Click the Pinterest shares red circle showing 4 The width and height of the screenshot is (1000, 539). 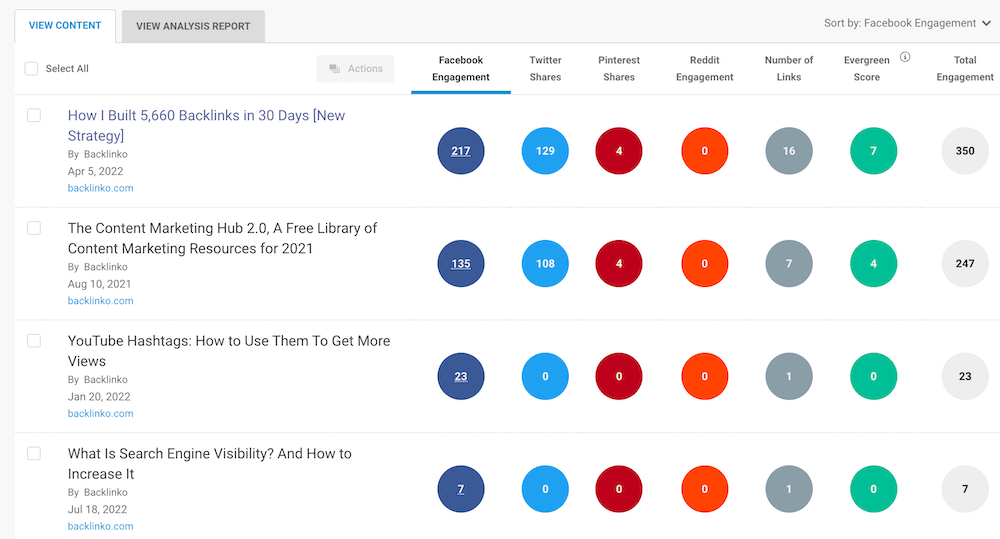click(x=619, y=151)
